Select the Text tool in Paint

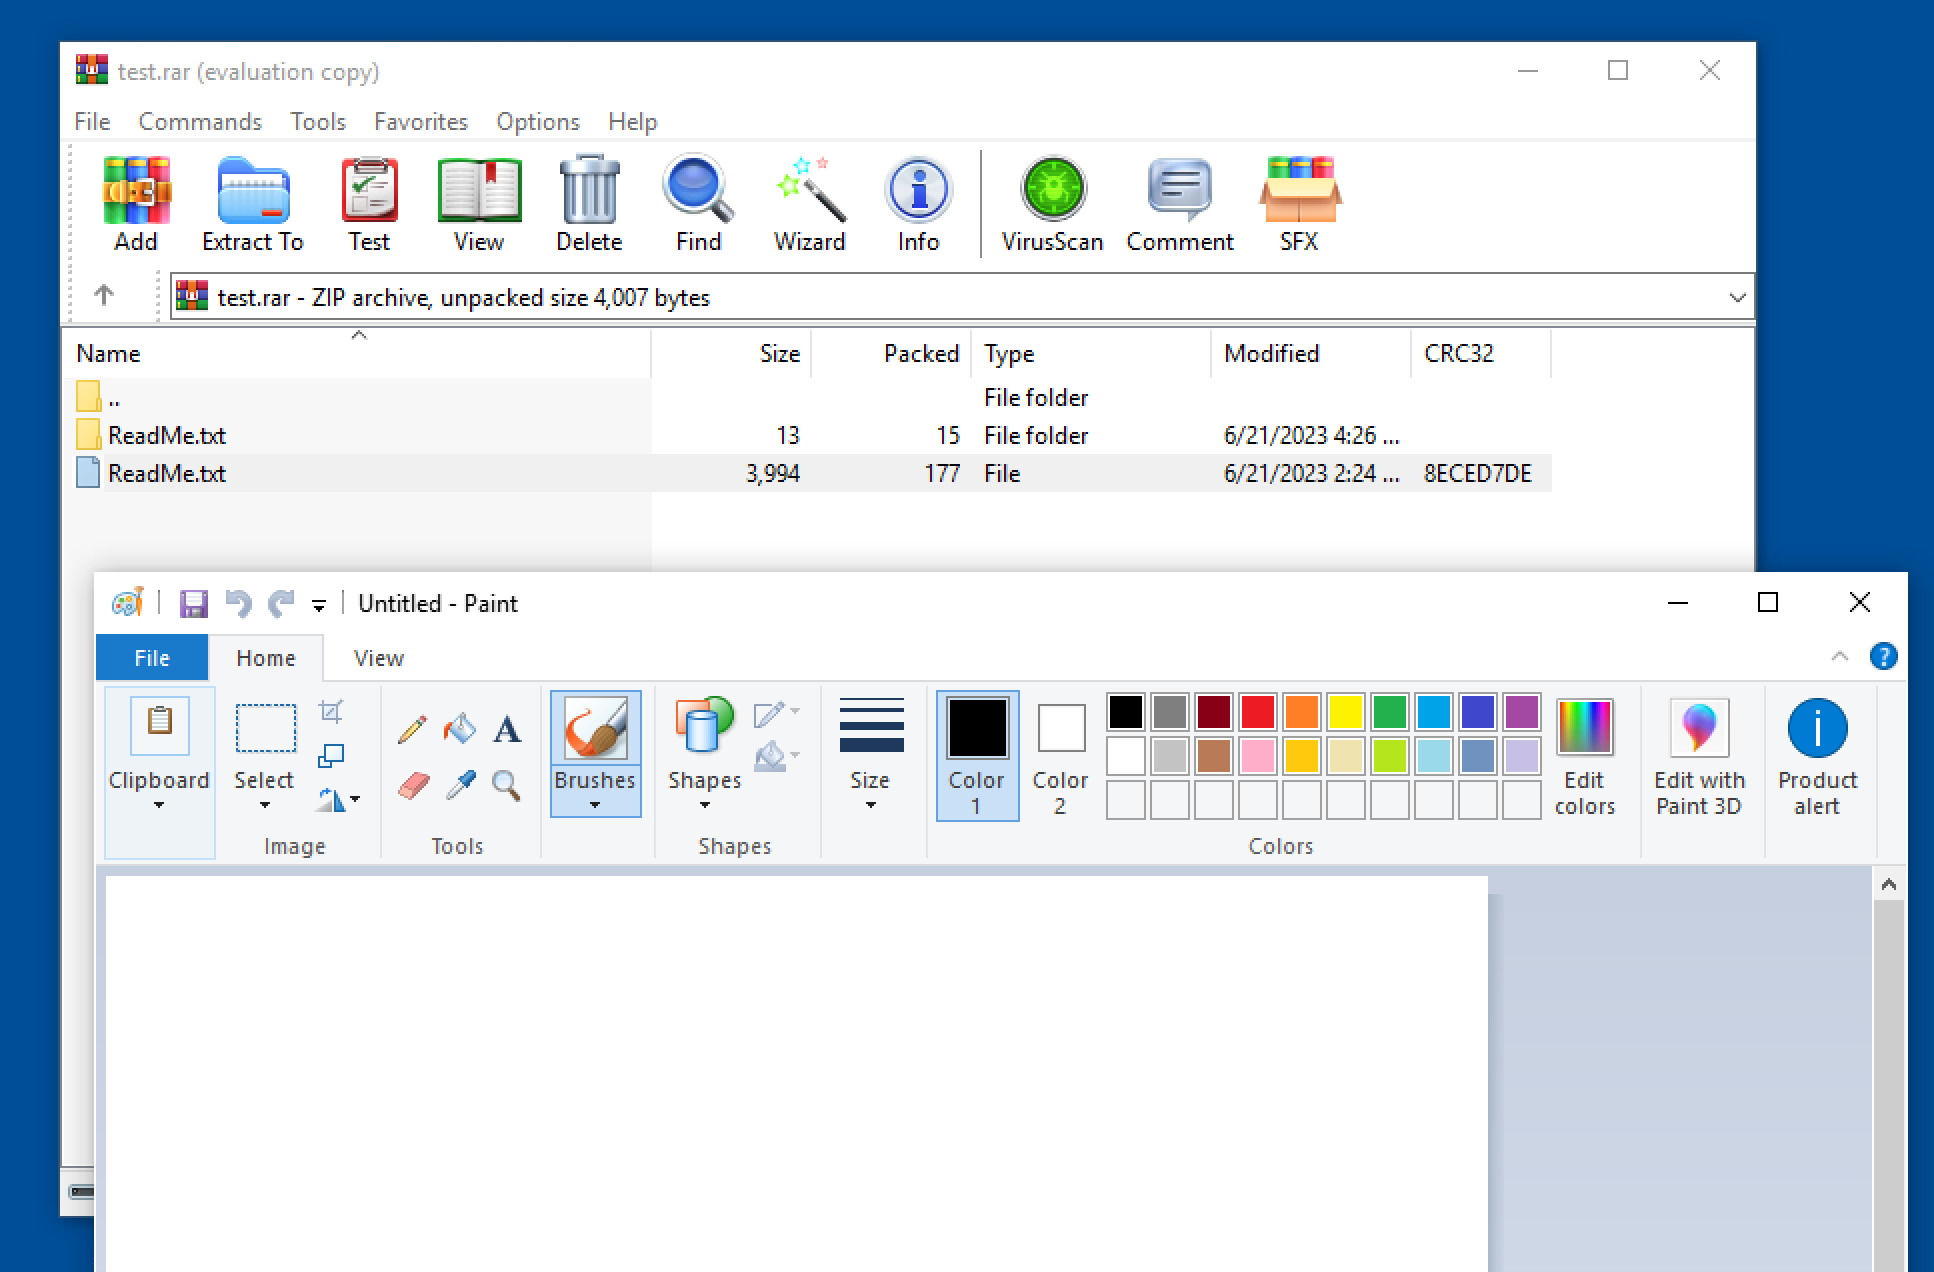(x=507, y=729)
